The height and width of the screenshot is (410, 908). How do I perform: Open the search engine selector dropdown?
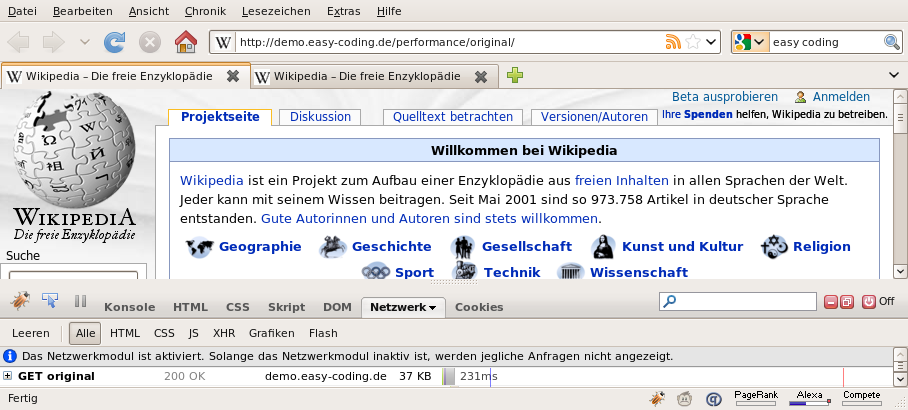coord(750,42)
